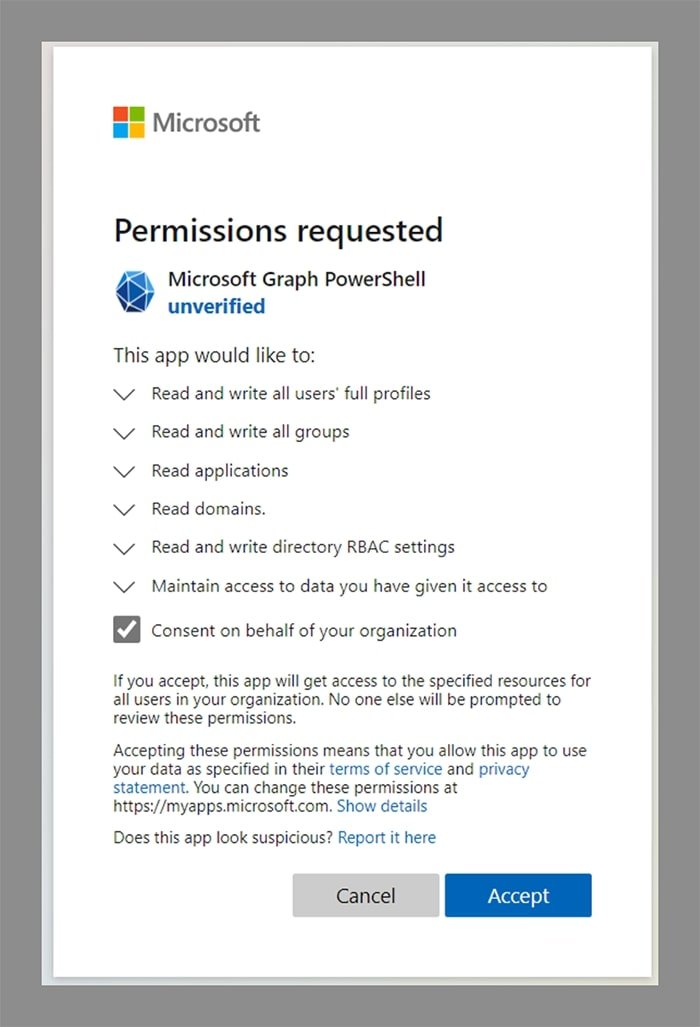Click the Show details link
700x1027 pixels.
381,805
